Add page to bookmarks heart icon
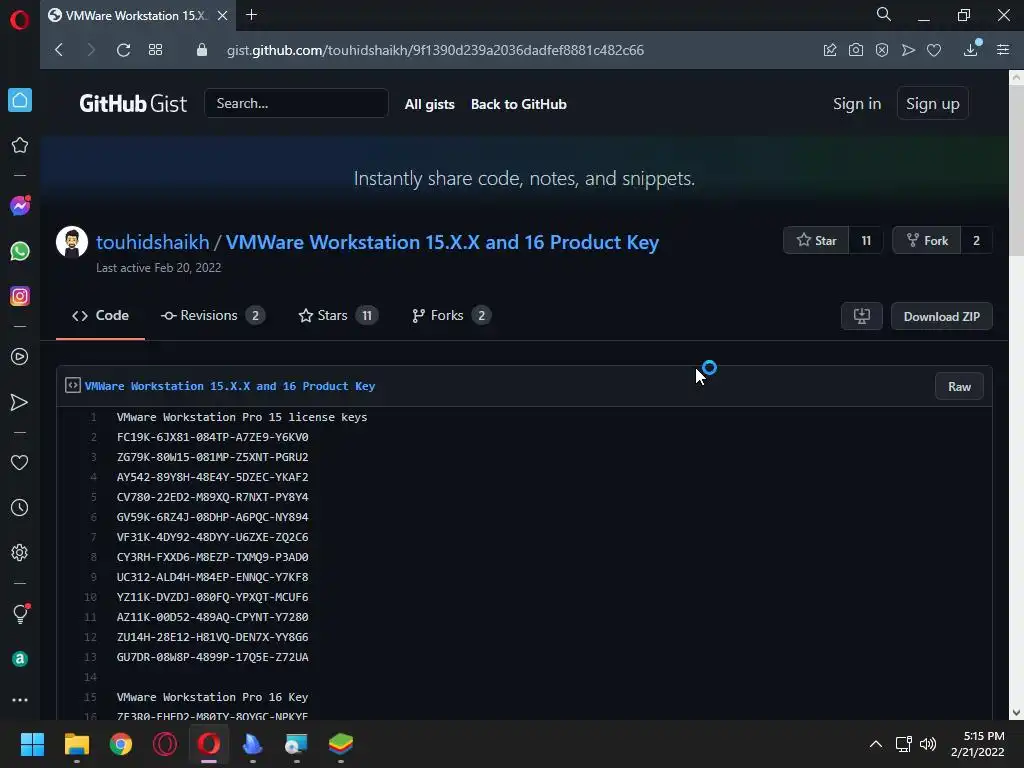Viewport: 1024px width, 768px height. click(934, 50)
